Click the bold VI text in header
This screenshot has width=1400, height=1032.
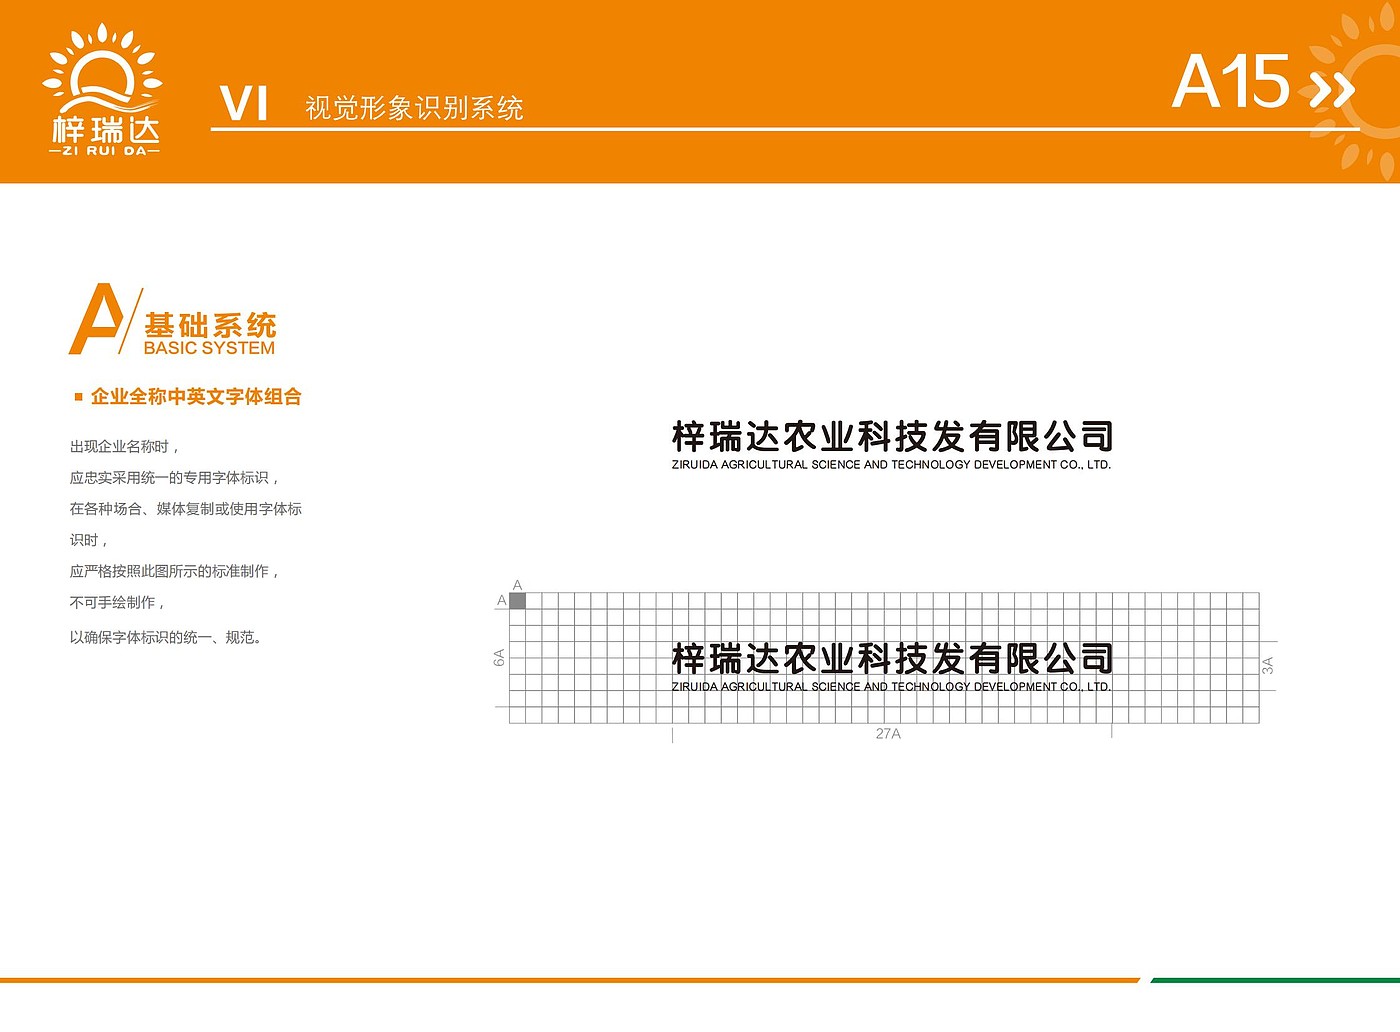(x=244, y=104)
